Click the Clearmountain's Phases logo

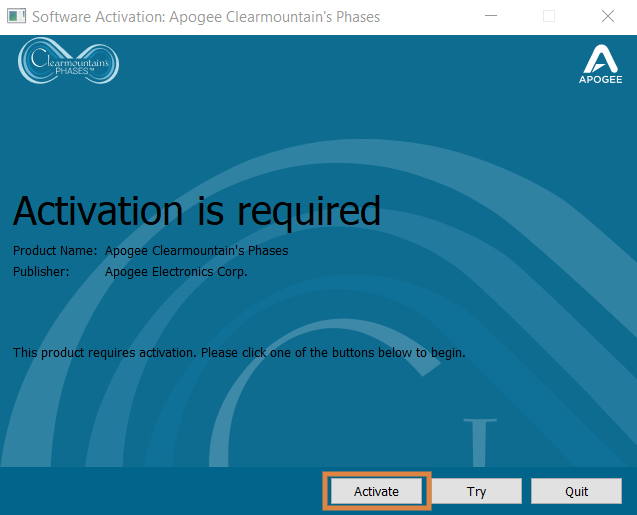(68, 61)
